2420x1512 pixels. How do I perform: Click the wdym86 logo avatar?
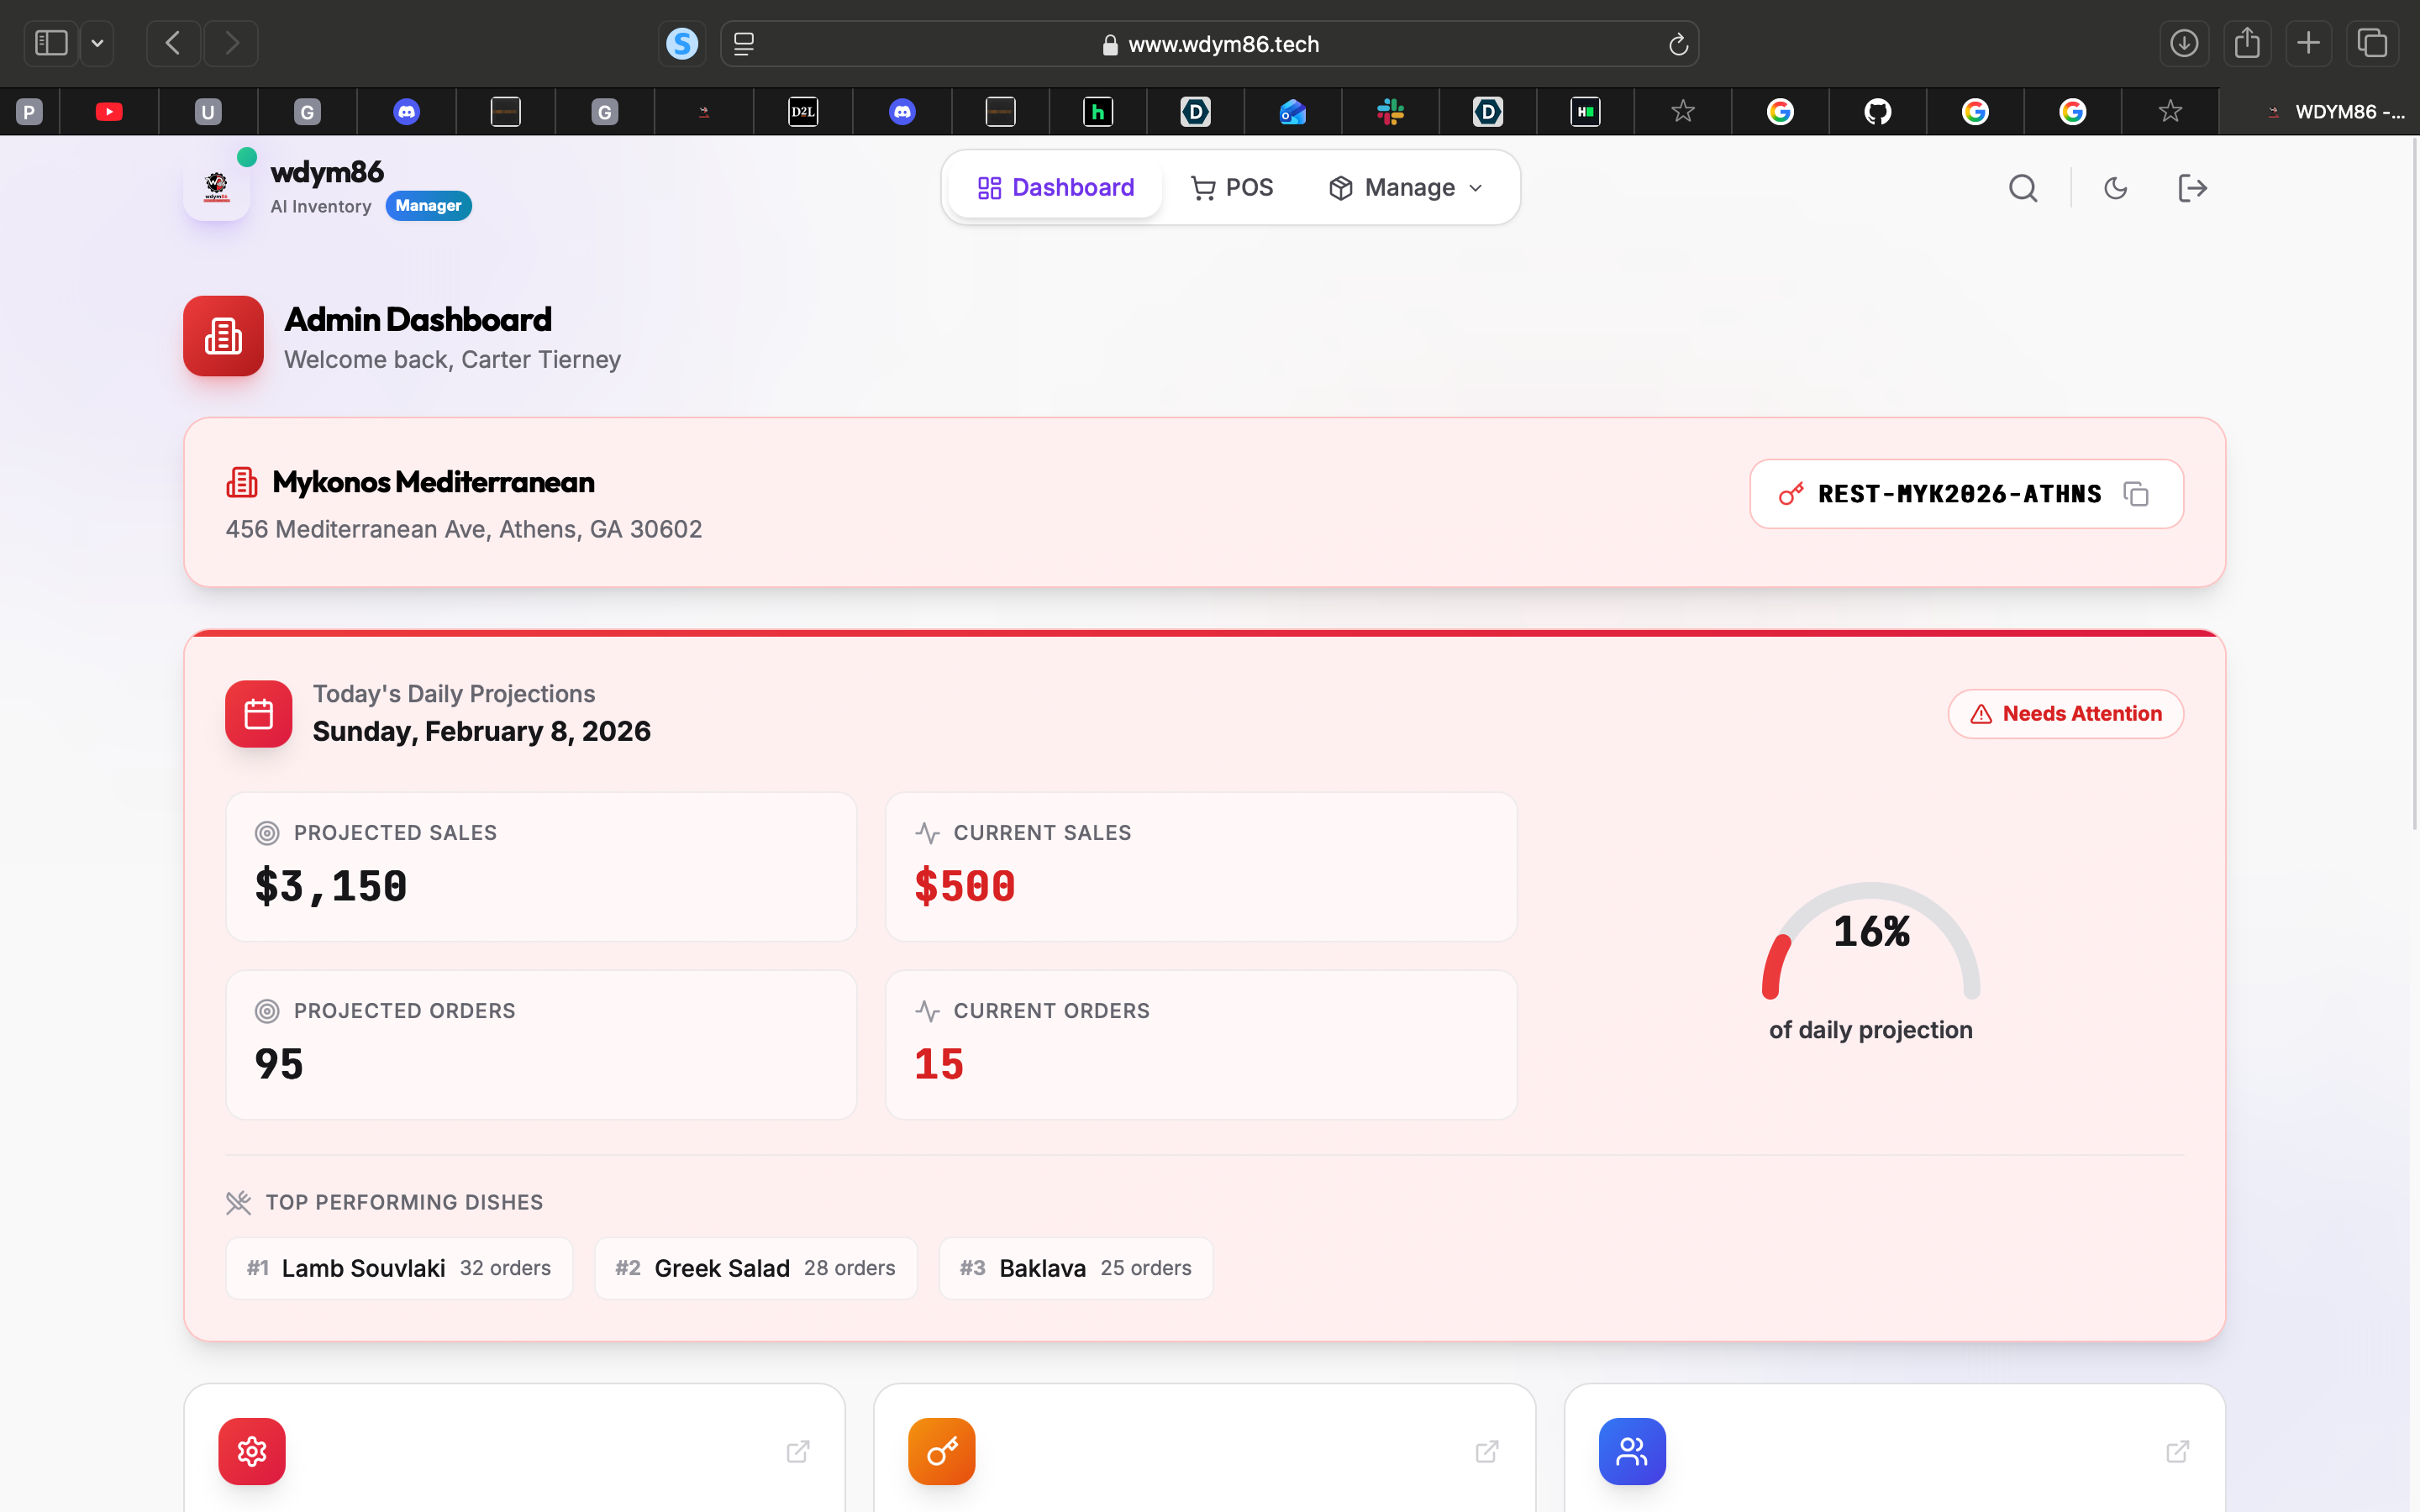click(x=217, y=187)
